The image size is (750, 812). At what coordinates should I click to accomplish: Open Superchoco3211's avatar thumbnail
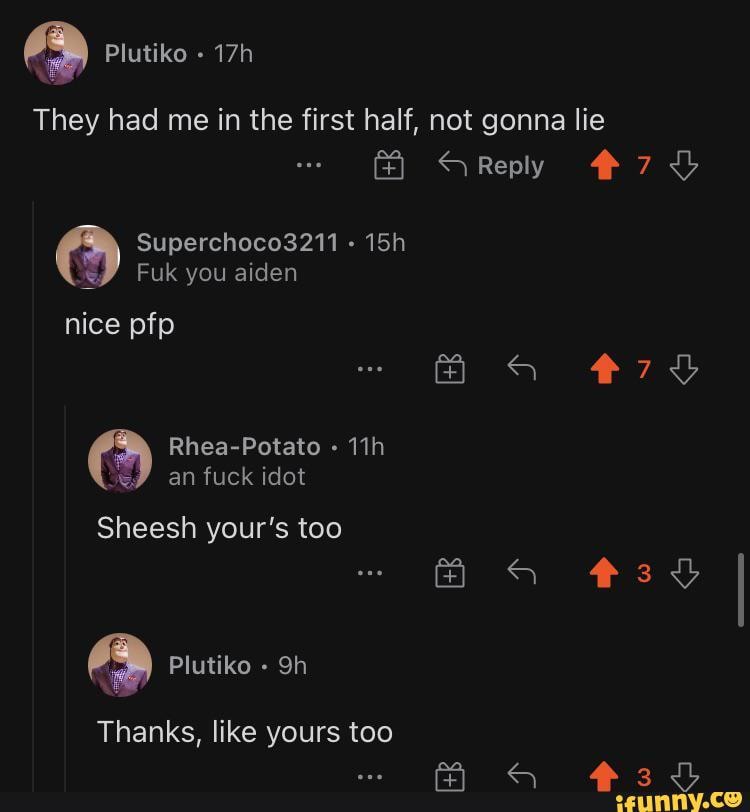click(x=88, y=257)
